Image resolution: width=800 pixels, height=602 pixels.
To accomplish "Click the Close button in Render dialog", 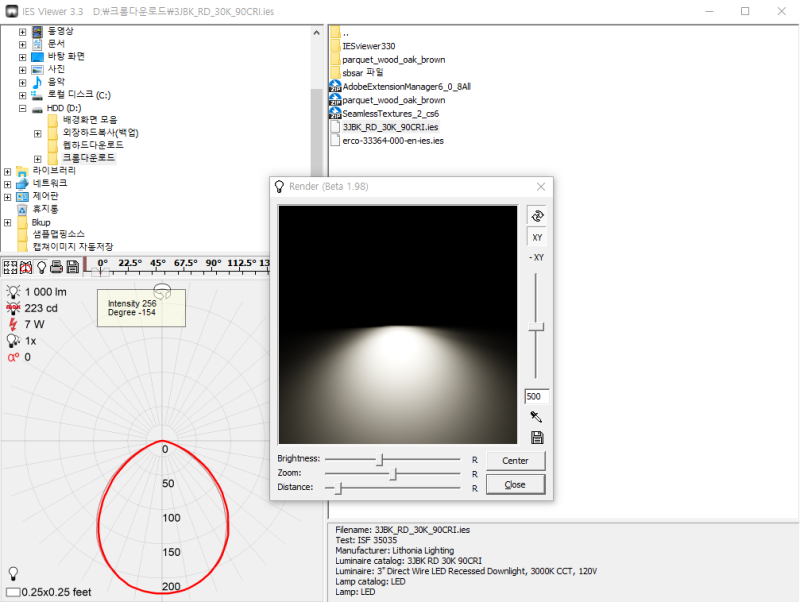I will click(515, 485).
